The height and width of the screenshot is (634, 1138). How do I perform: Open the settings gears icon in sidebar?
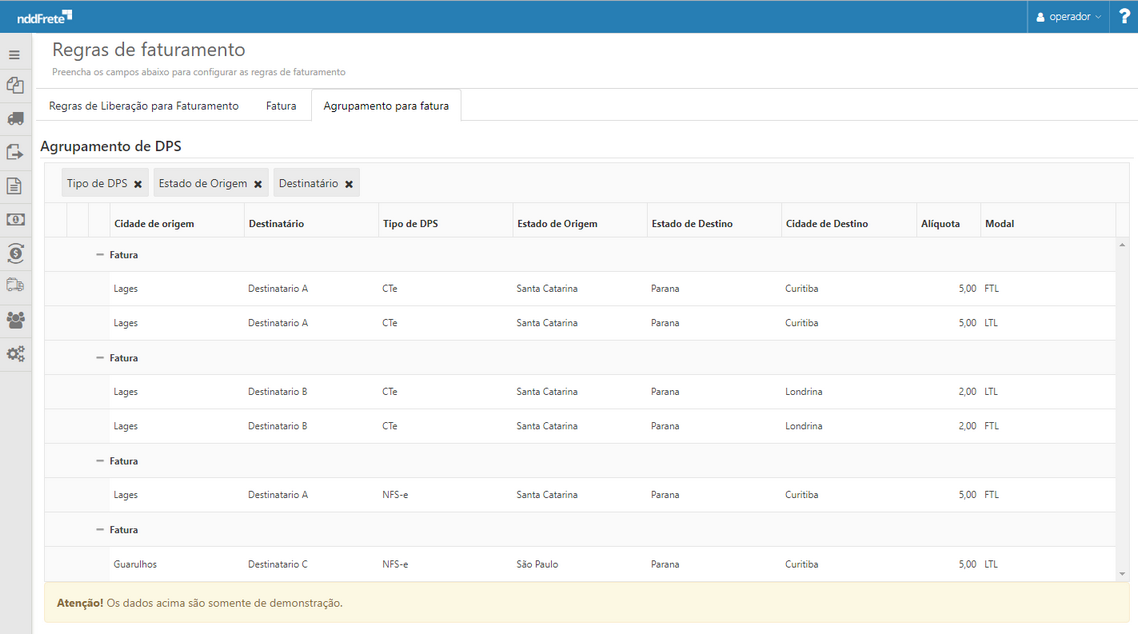coord(15,354)
